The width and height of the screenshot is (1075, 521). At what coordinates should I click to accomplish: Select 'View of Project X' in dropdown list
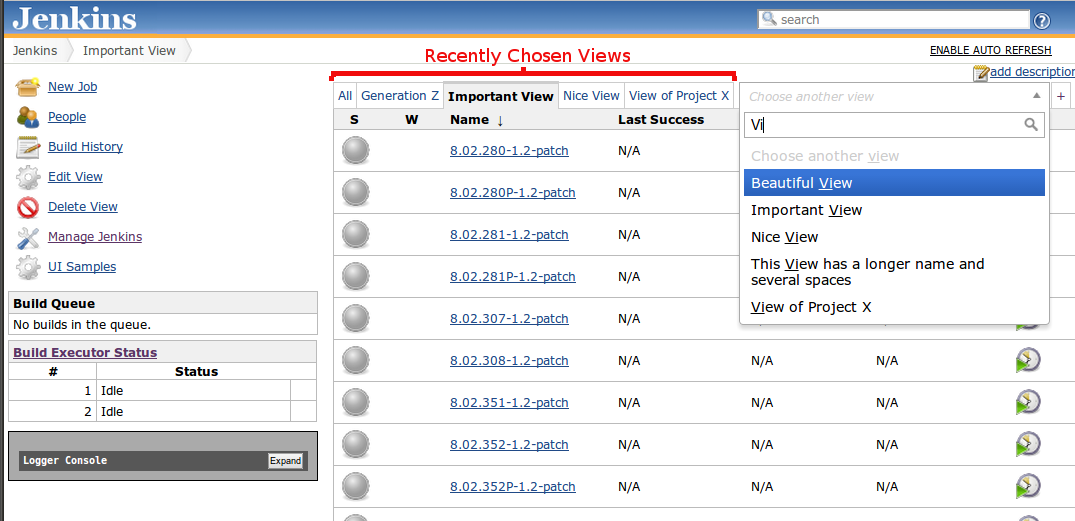point(894,307)
